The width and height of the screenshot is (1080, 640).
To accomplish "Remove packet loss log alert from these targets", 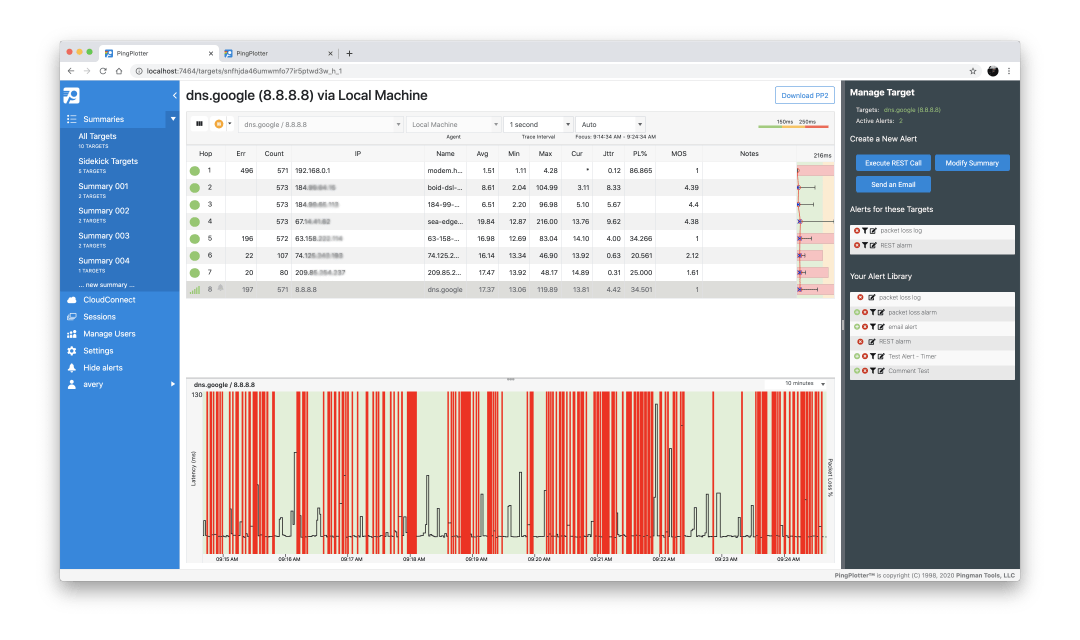I will (858, 230).
